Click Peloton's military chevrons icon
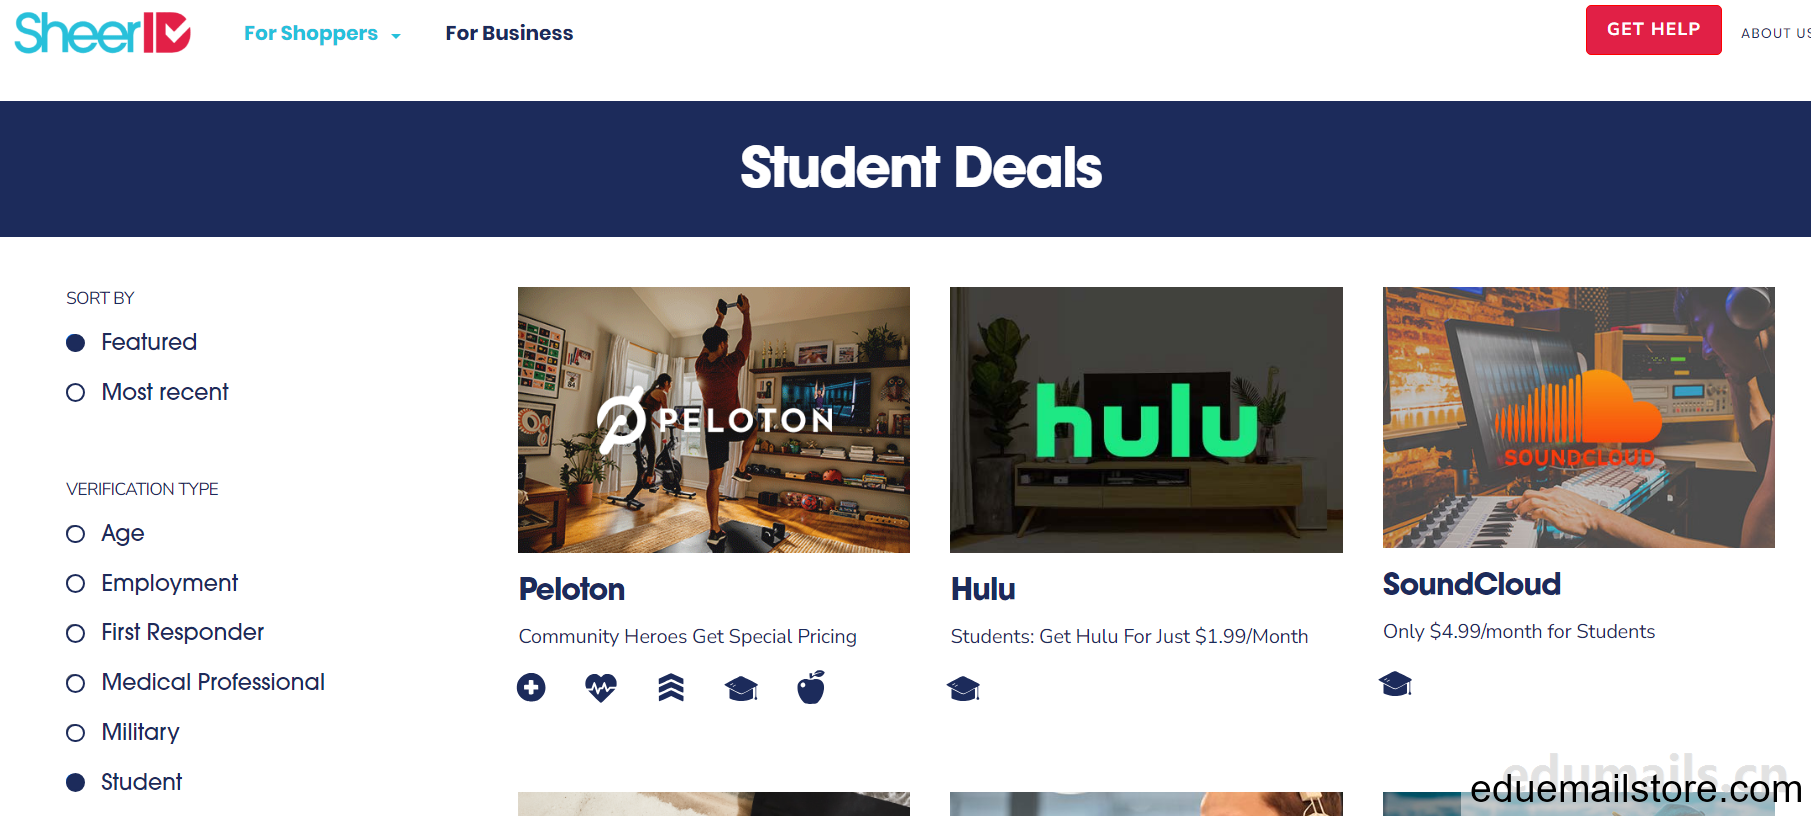The height and width of the screenshot is (816, 1811). tap(671, 688)
